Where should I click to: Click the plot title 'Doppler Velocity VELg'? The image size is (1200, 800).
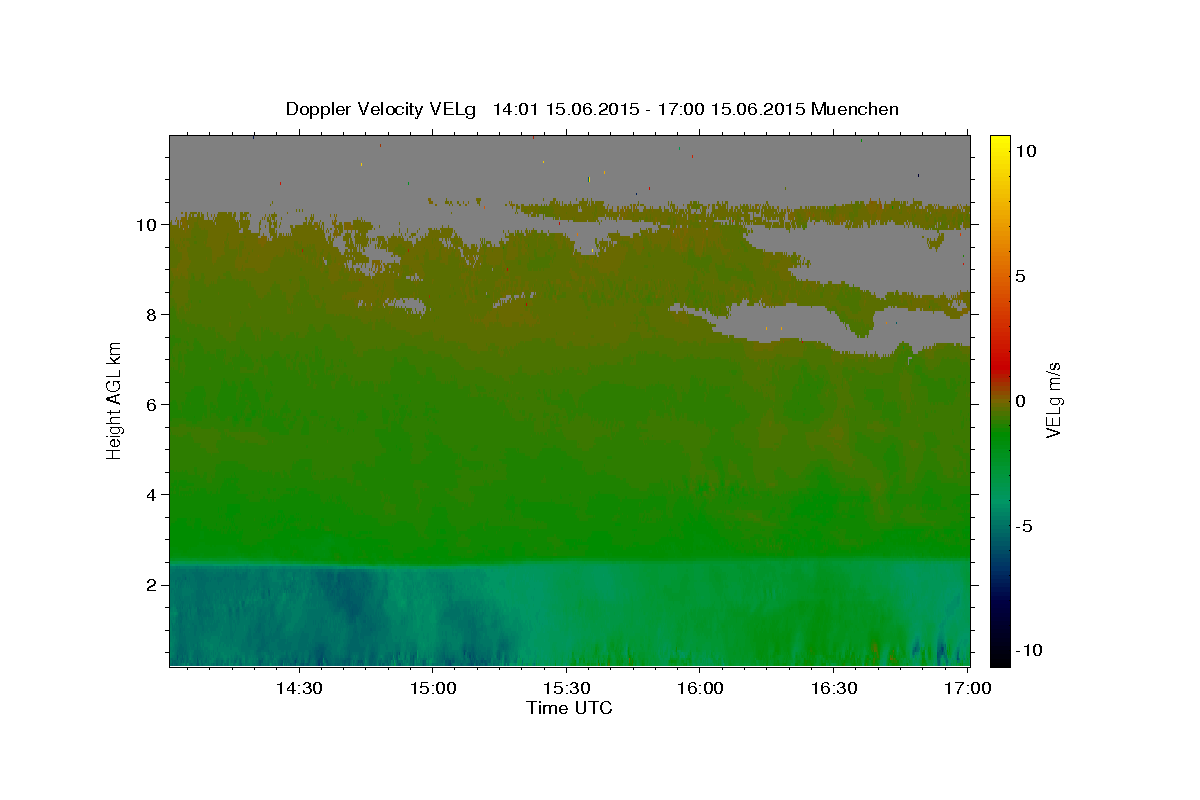point(382,109)
